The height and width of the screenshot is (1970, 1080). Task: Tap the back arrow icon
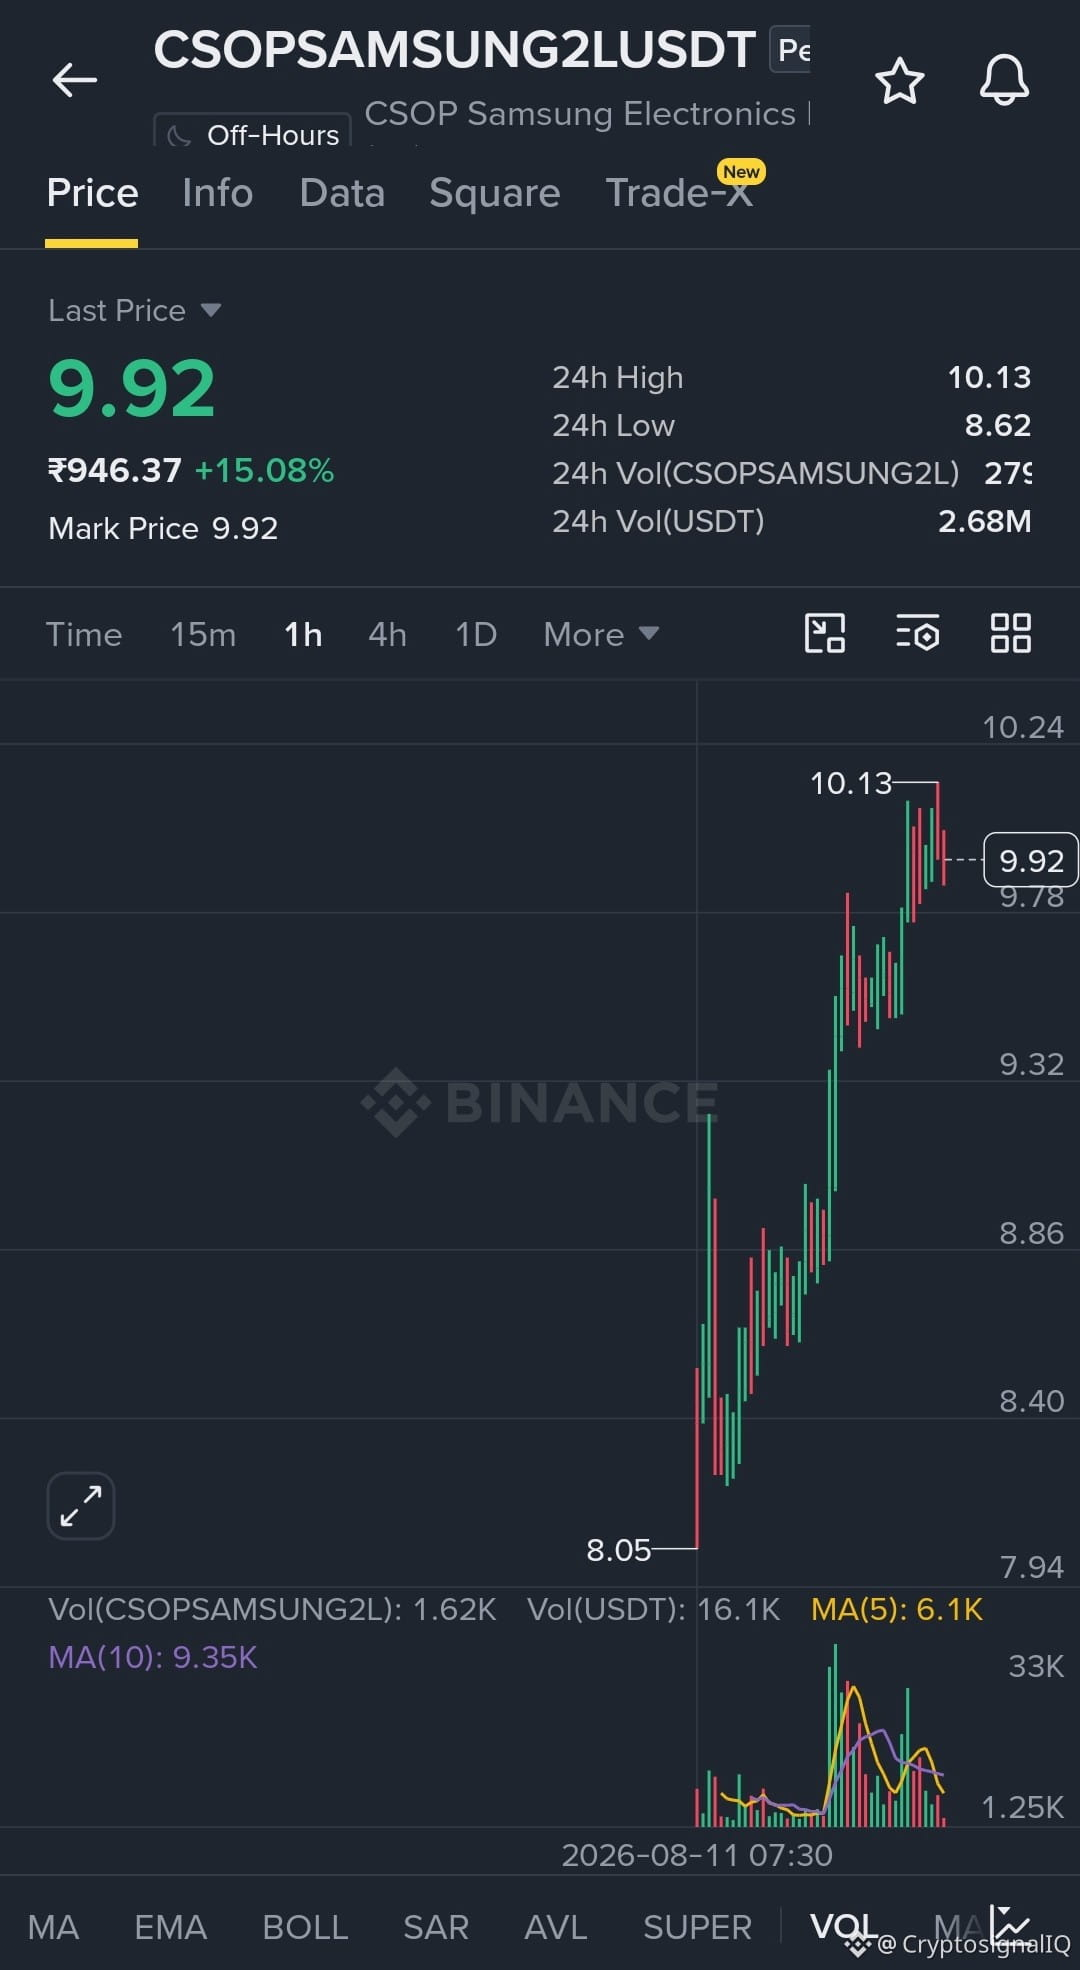pyautogui.click(x=75, y=80)
